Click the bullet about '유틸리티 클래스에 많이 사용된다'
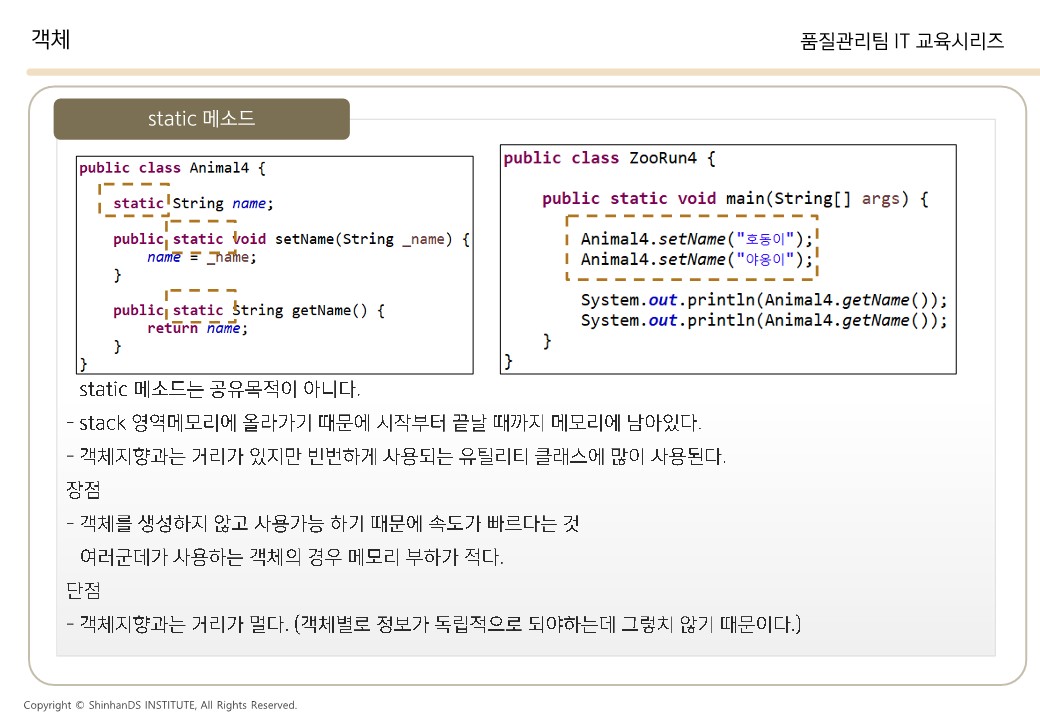 pyautogui.click(x=396, y=456)
